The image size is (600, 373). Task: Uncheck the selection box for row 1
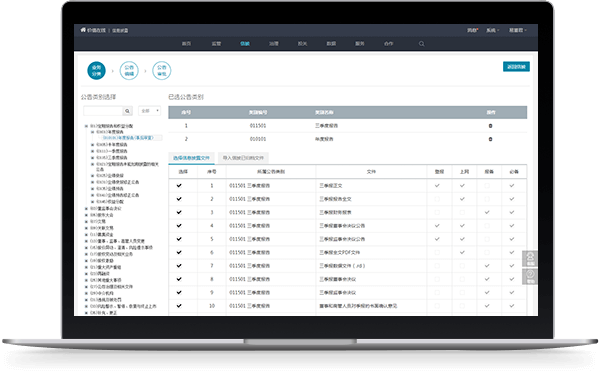coord(179,186)
